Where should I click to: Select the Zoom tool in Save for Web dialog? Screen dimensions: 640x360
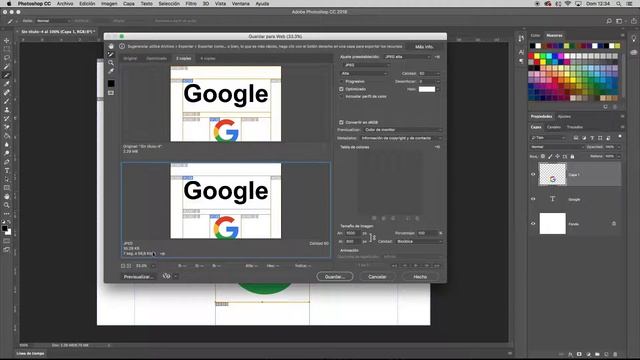tap(111, 62)
